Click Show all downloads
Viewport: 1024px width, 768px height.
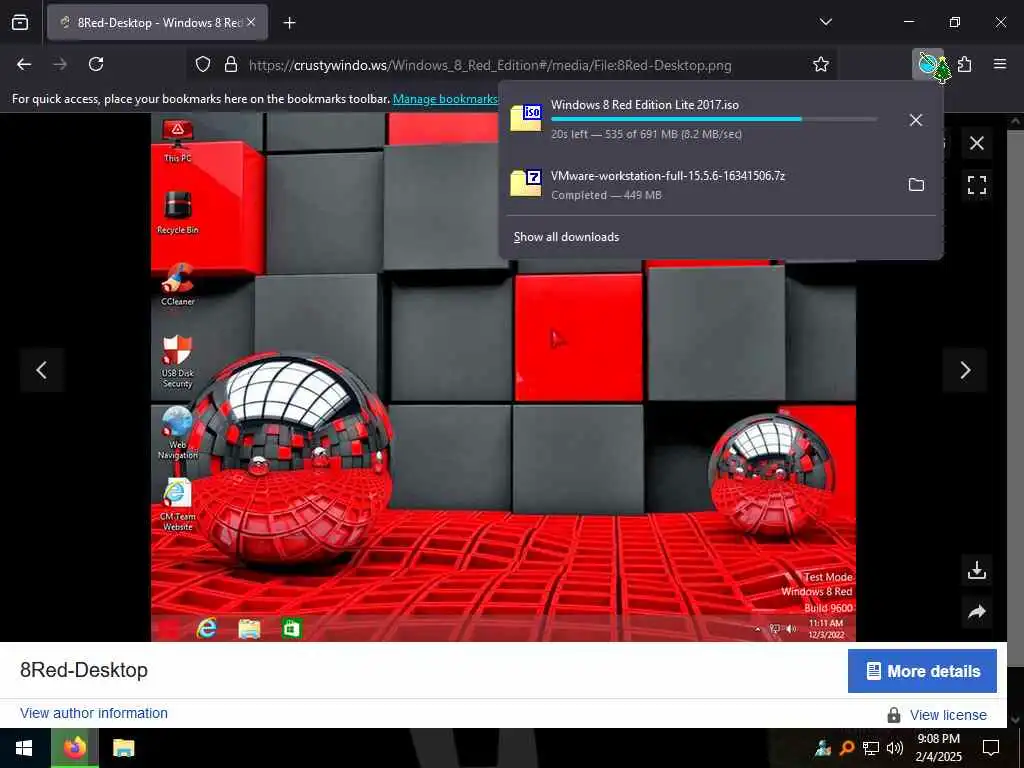566,237
